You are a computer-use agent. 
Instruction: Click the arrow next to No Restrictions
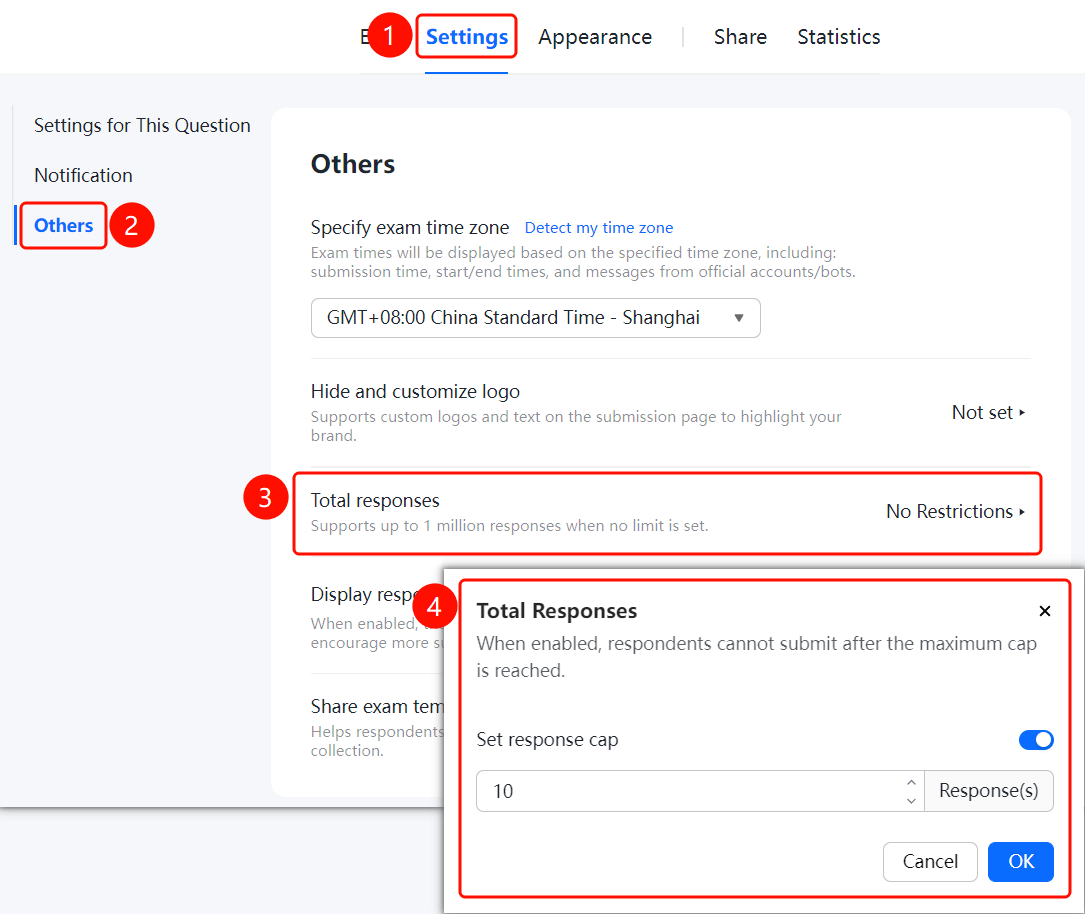tap(1022, 512)
